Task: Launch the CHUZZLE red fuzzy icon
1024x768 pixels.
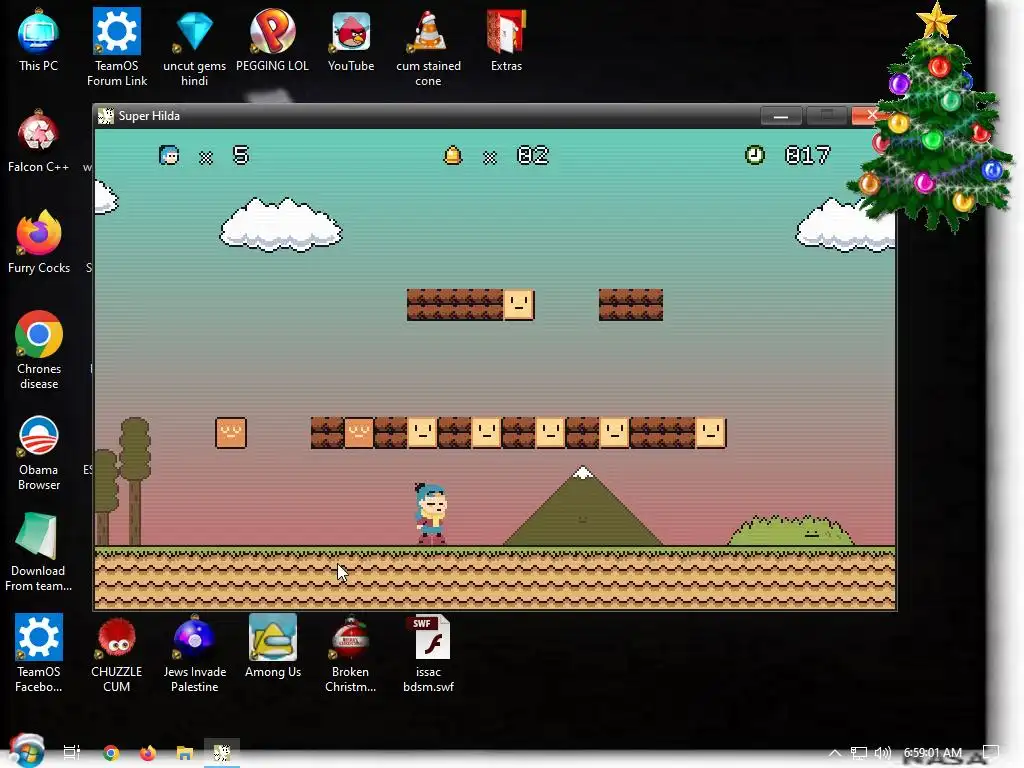Action: coord(116,653)
